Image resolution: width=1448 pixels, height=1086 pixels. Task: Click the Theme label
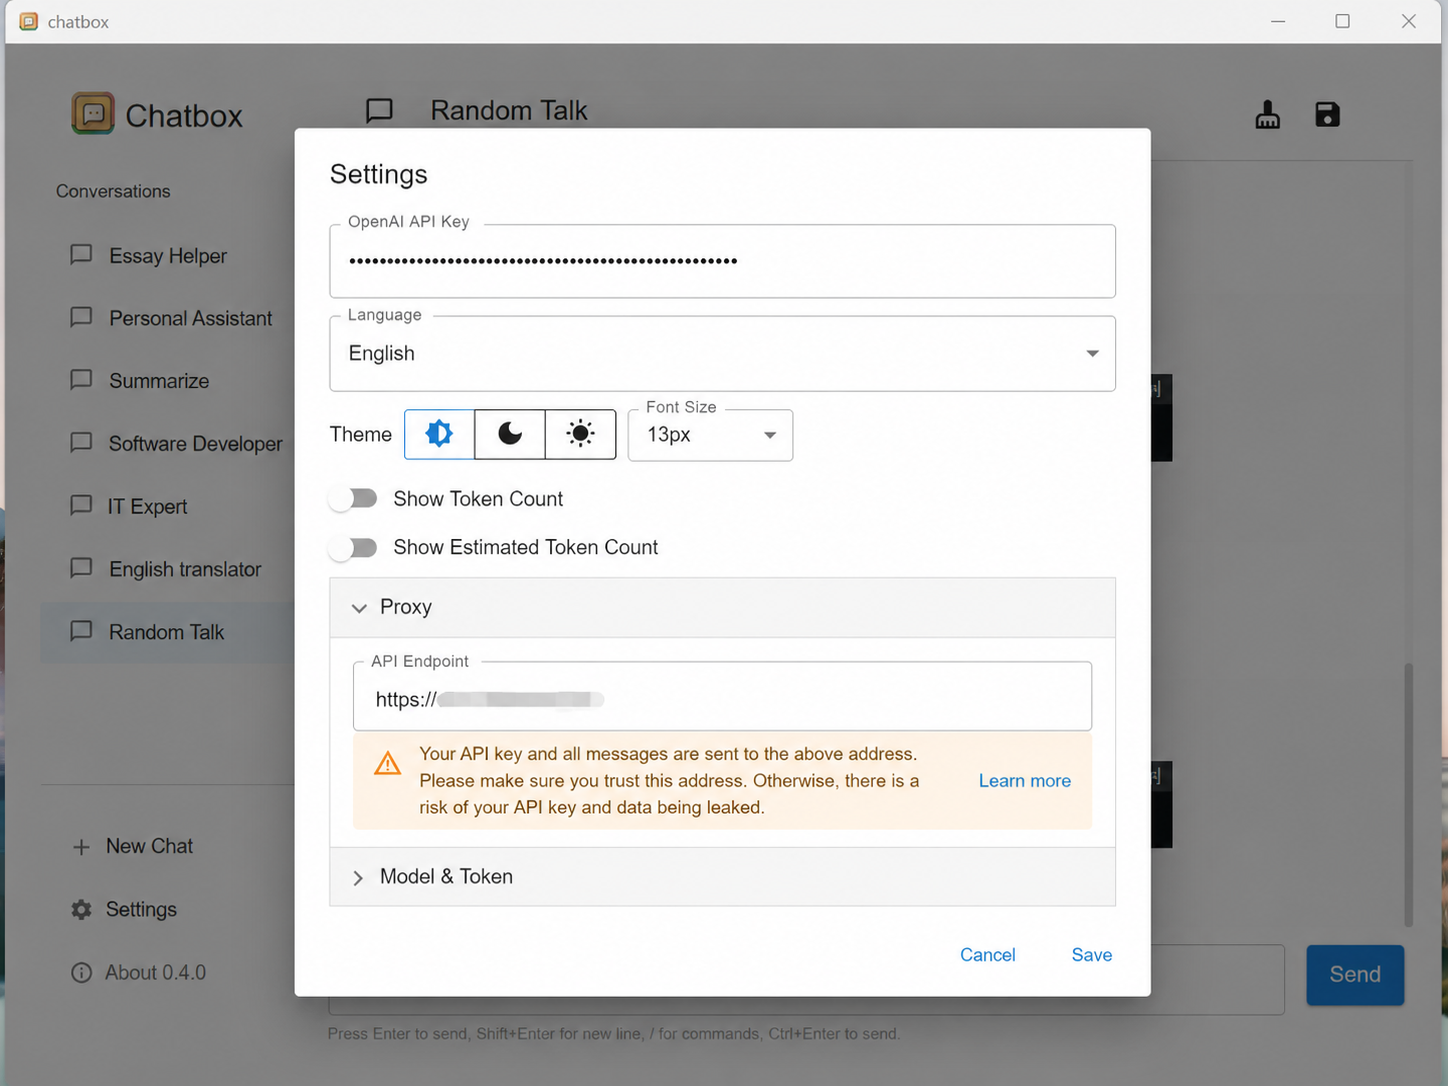pyautogui.click(x=360, y=434)
